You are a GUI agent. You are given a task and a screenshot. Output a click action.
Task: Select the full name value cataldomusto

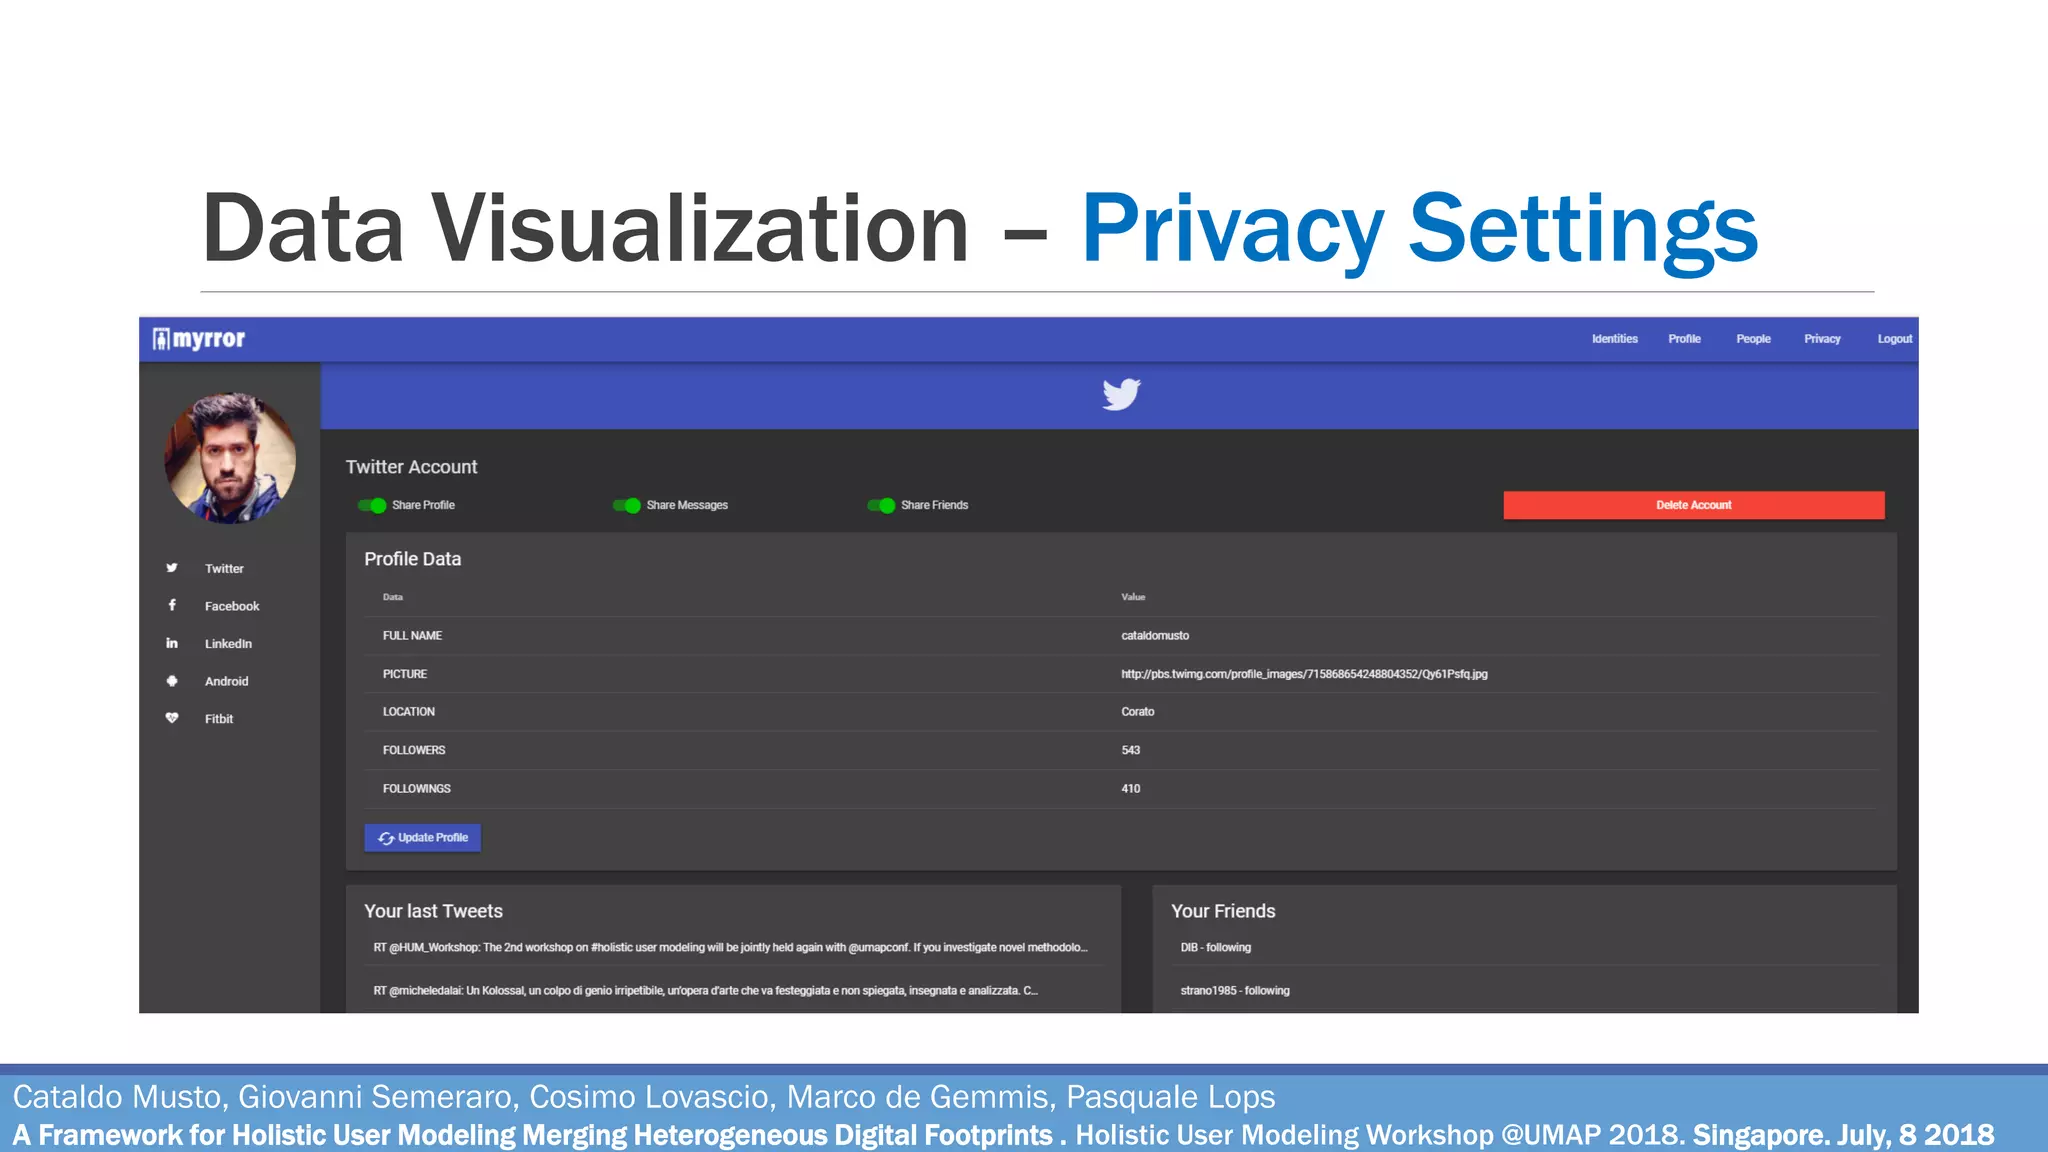[x=1155, y=636]
